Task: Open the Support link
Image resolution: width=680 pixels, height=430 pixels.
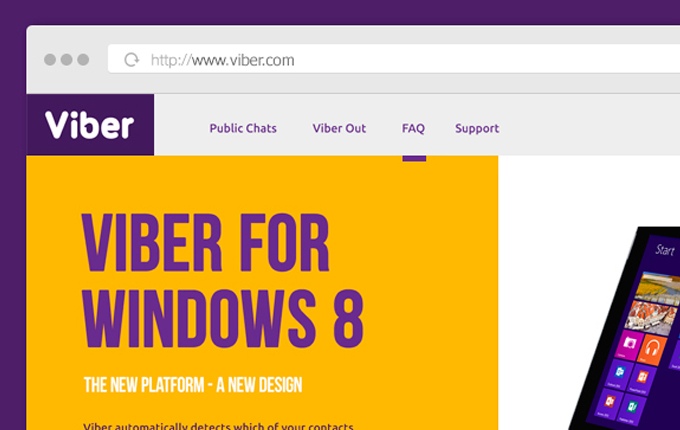Action: tap(477, 128)
